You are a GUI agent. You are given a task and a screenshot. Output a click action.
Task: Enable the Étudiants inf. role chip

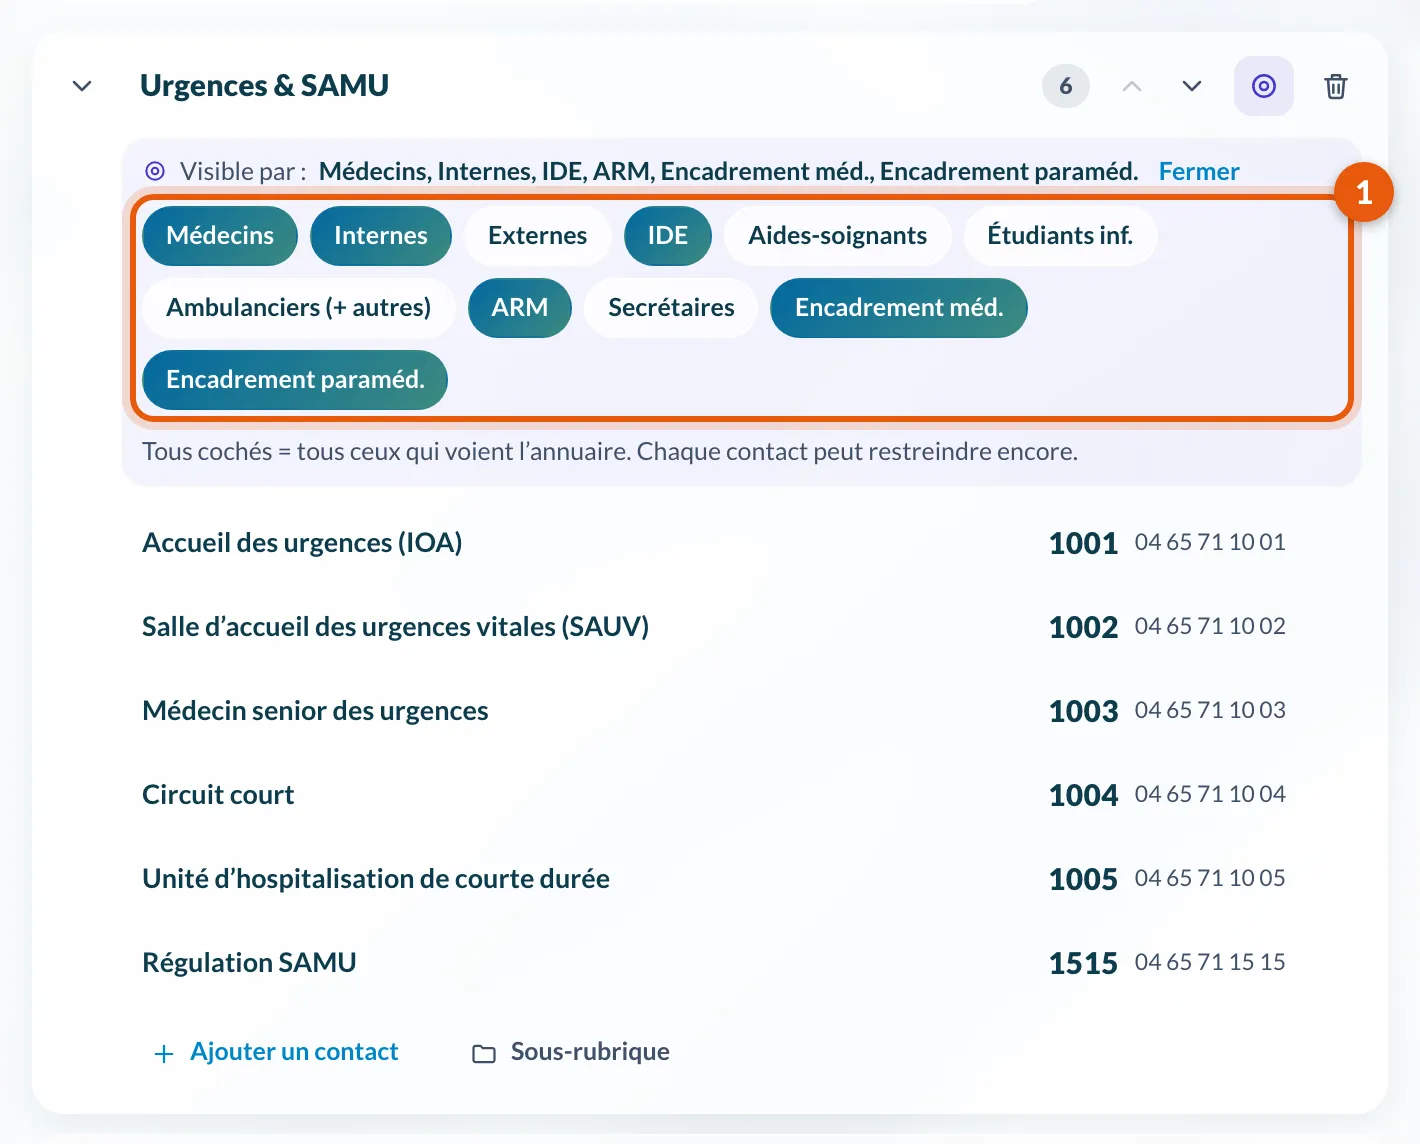pyautogui.click(x=1060, y=236)
